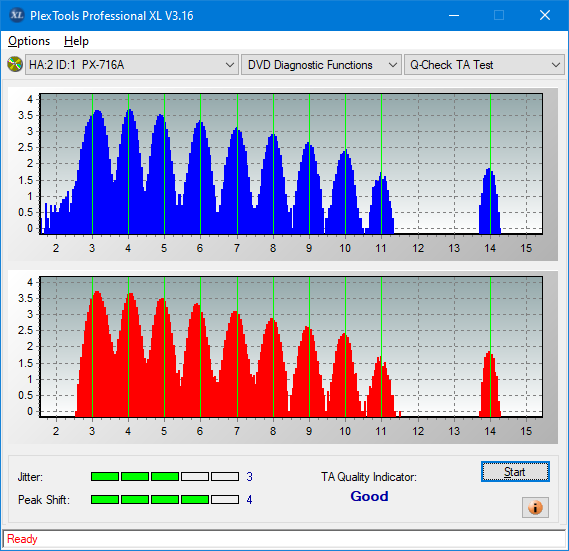Open the Q-Check TA Test dropdown

coord(484,65)
